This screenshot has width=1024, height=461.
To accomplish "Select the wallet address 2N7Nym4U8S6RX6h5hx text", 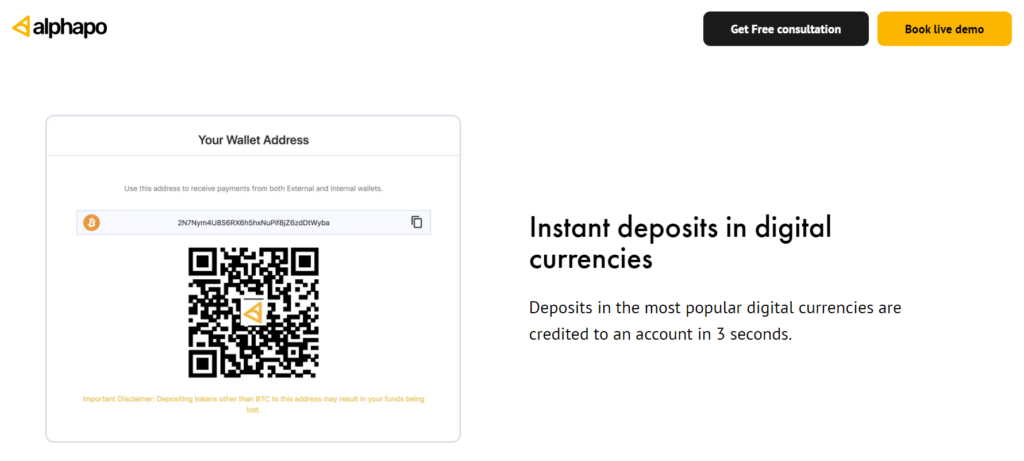I will coord(253,223).
